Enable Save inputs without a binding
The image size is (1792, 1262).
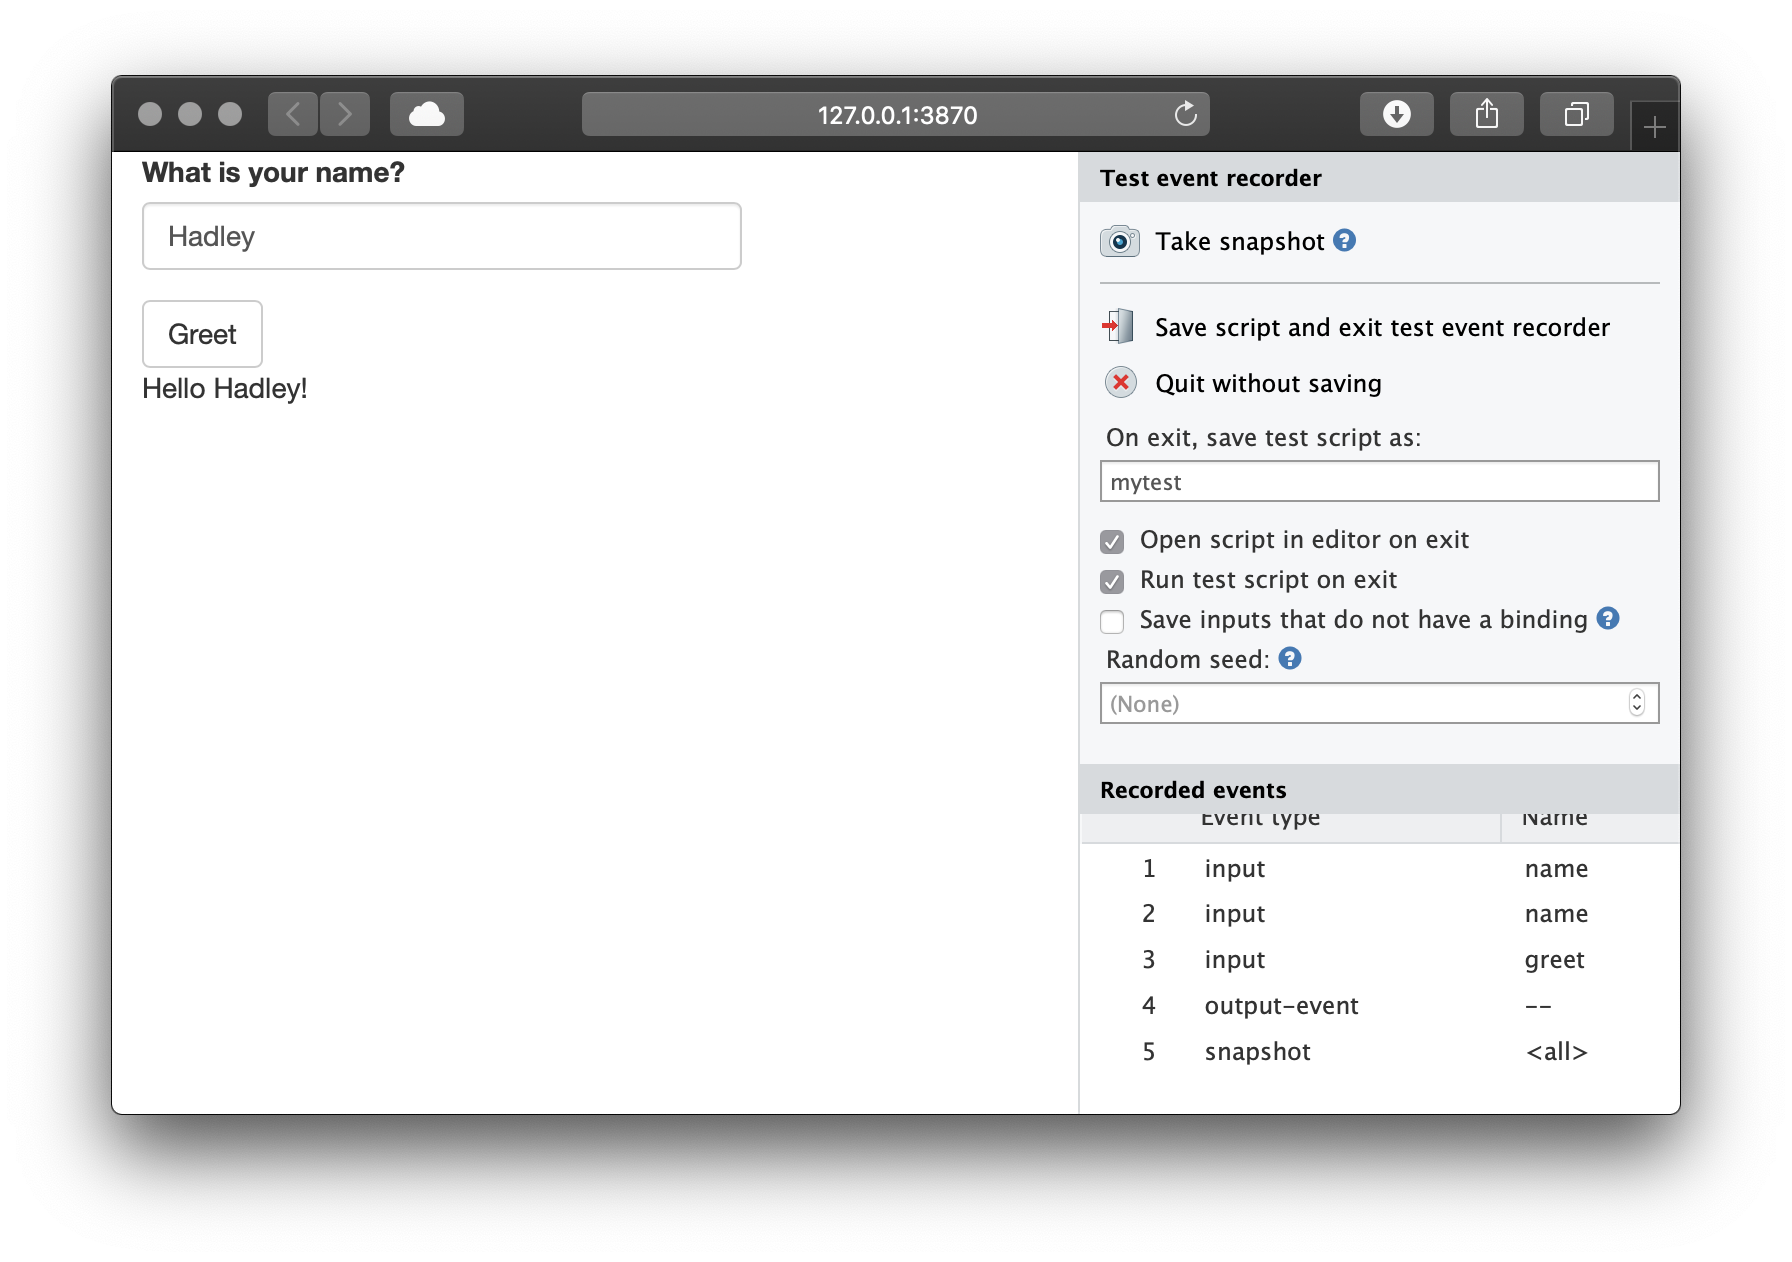(x=1112, y=621)
